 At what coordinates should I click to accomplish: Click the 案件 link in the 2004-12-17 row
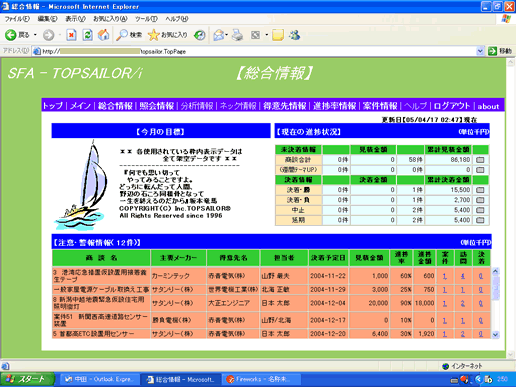445,320
